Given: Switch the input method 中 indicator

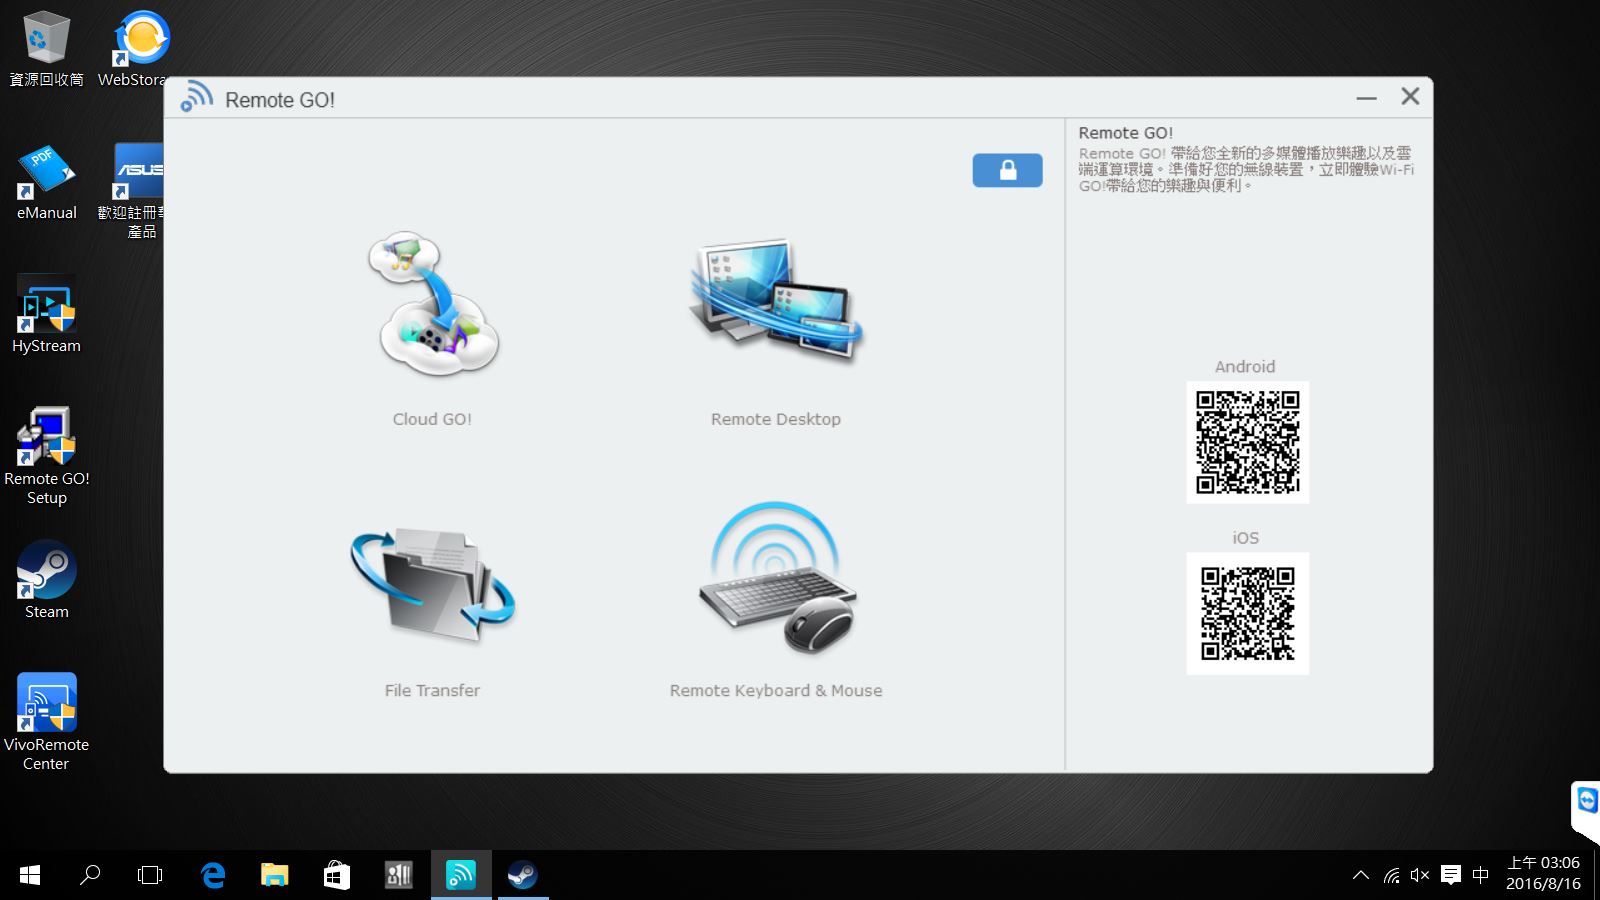Looking at the screenshot, I should (x=1481, y=876).
